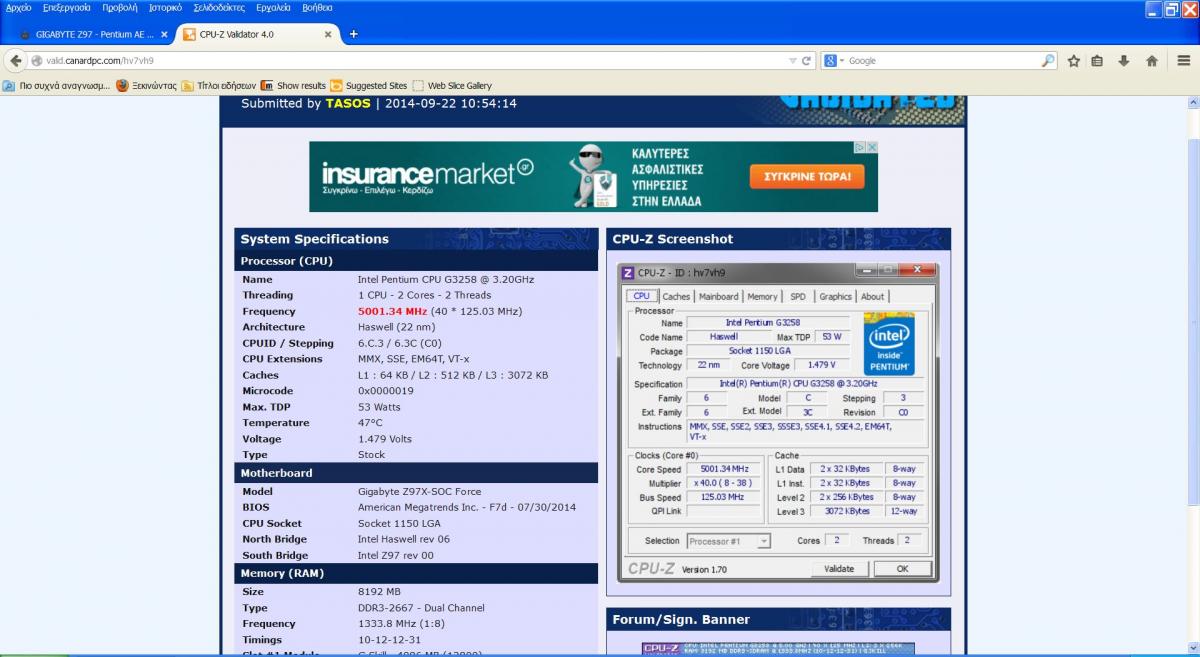Click the 1.479 Volts voltage value
The width and height of the screenshot is (1200, 657).
point(385,439)
